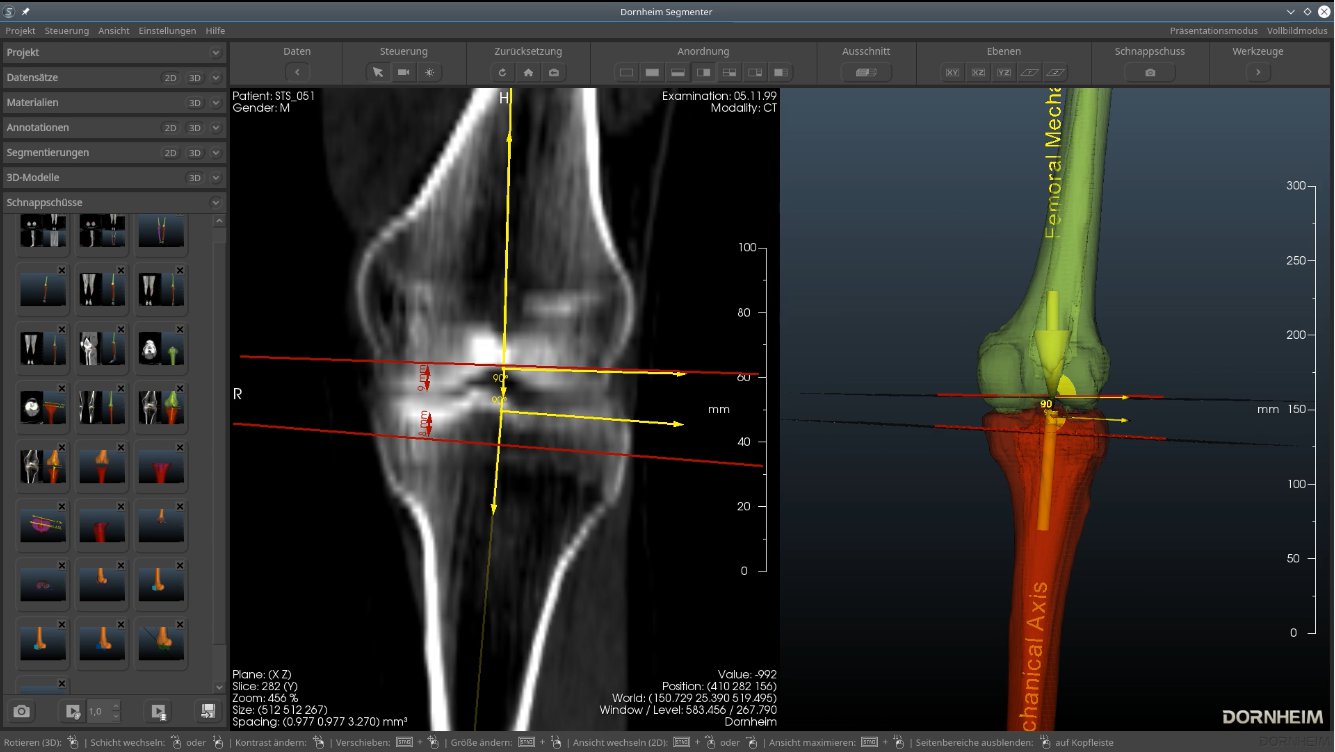Toggle the 3D button for Datensätze
This screenshot has width=1335, height=752.
(195, 77)
